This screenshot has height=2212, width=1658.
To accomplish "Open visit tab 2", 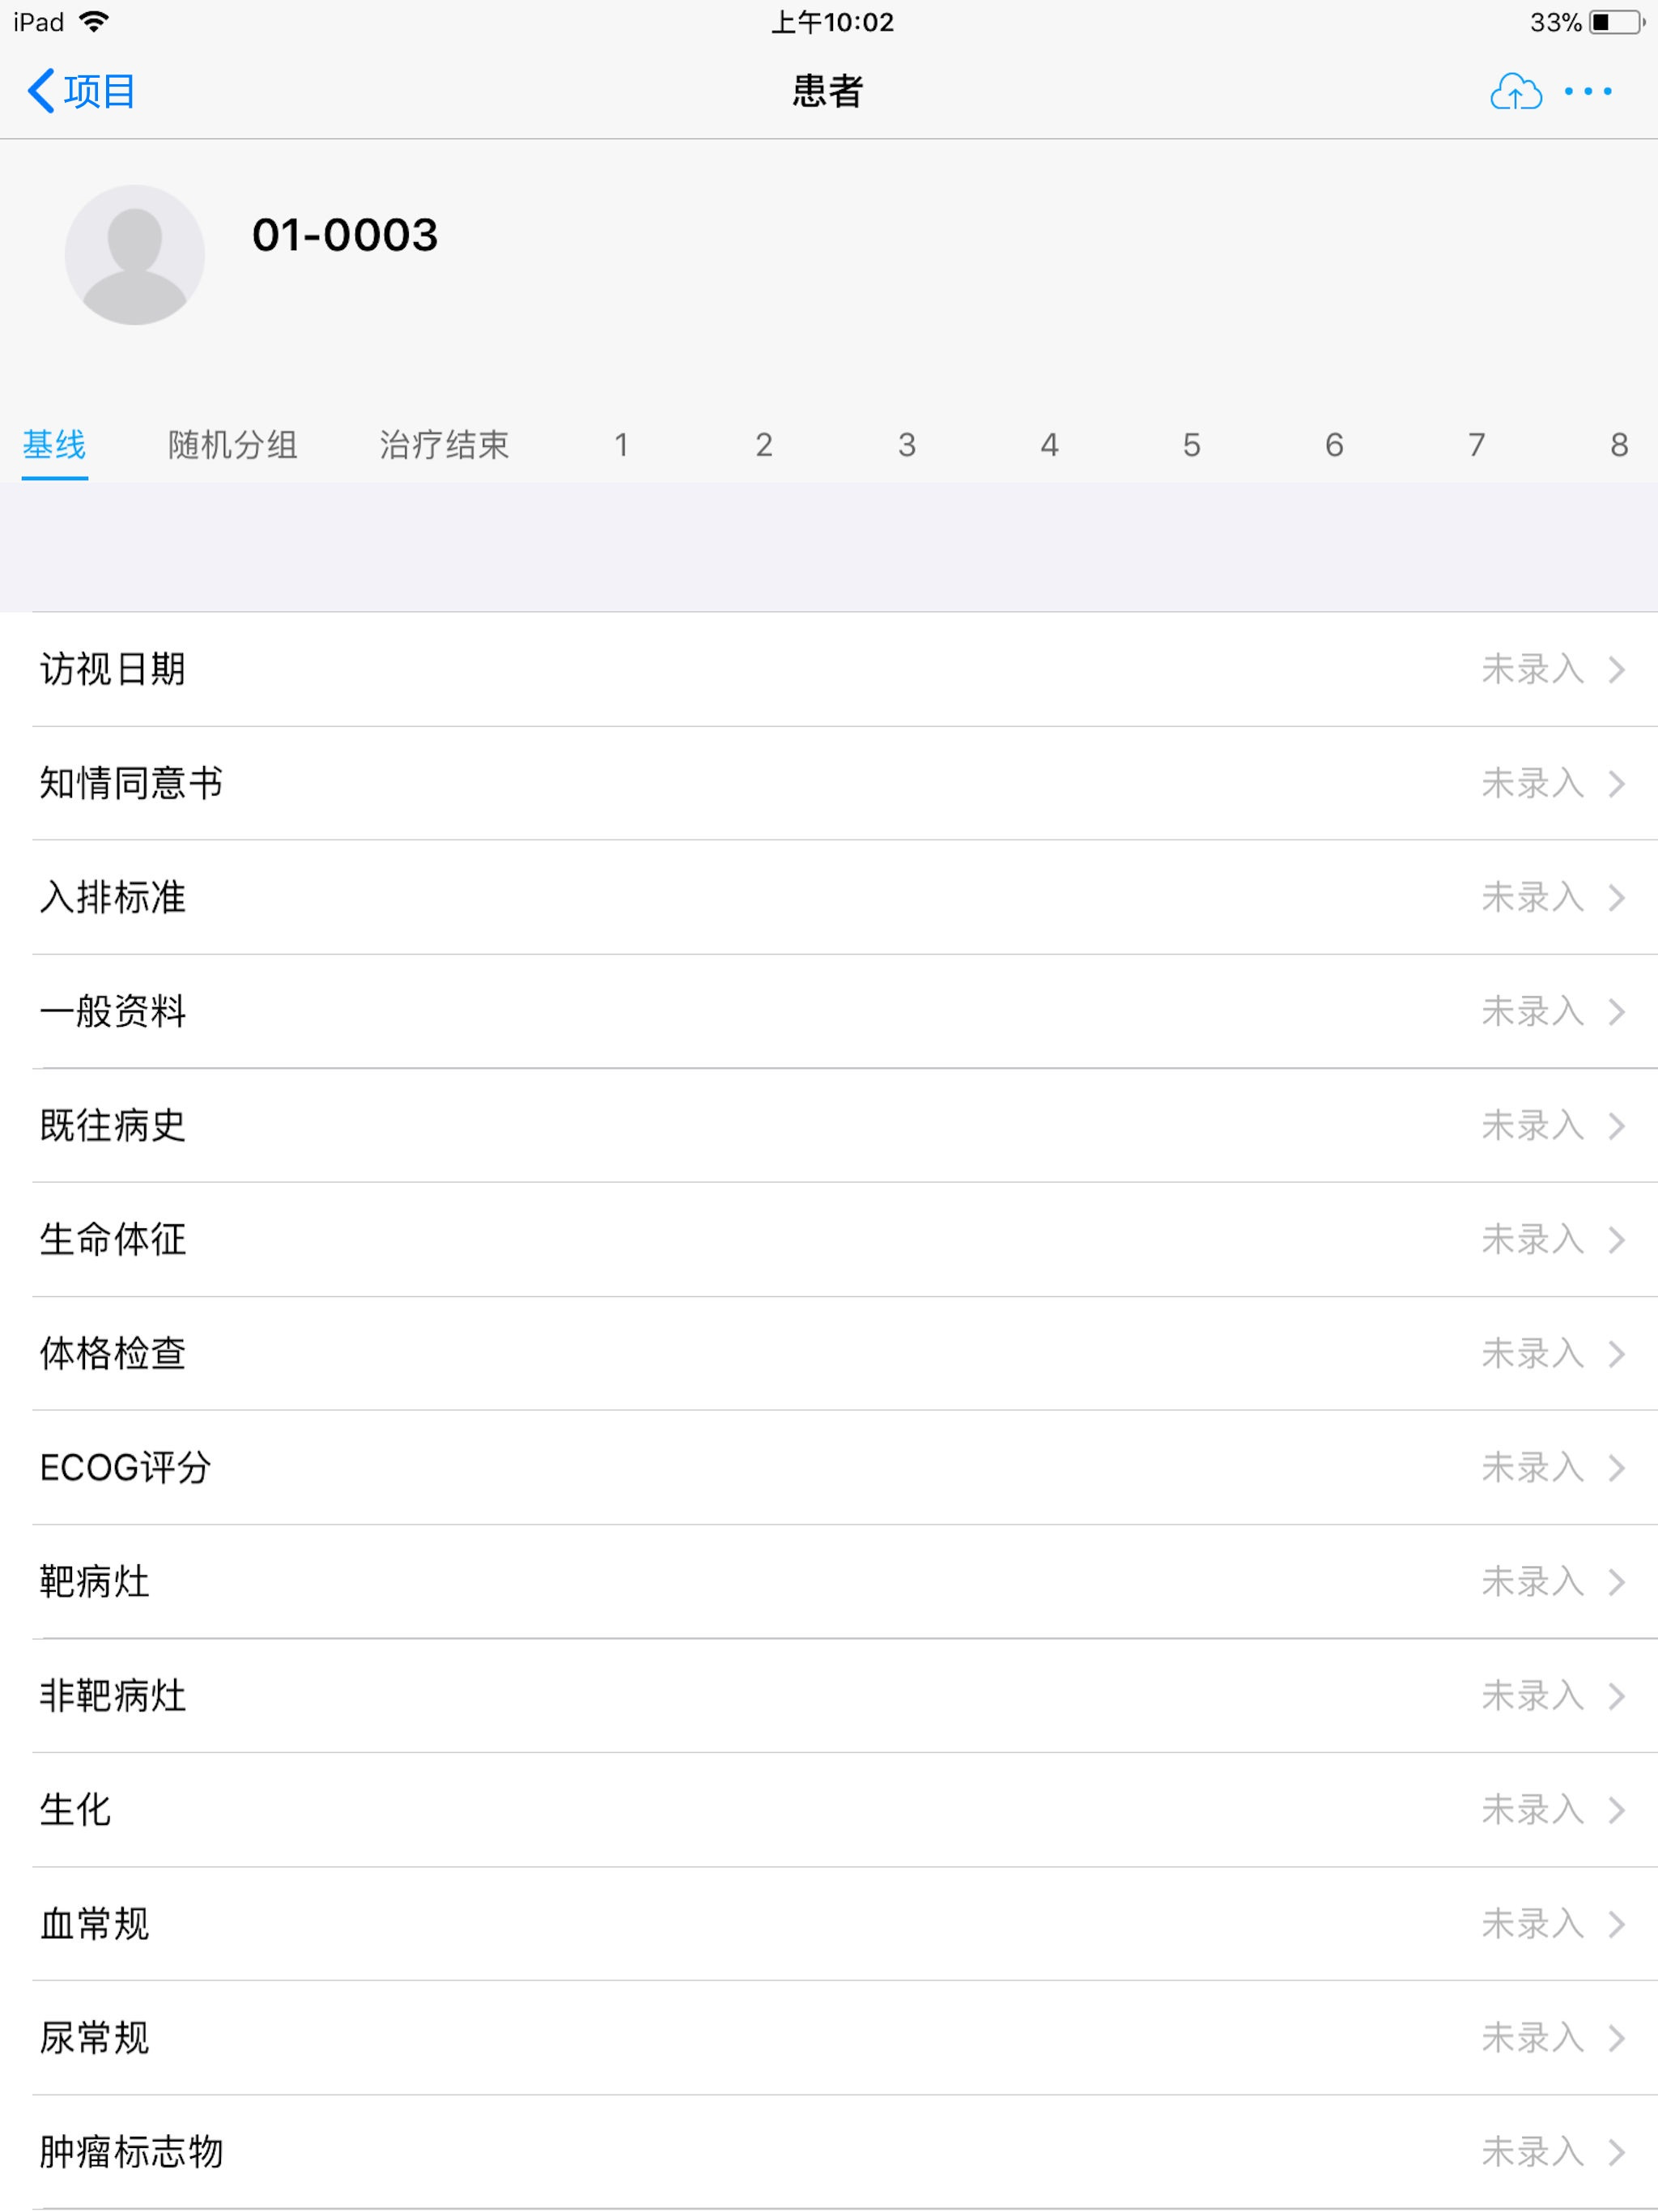I will pyautogui.click(x=764, y=445).
